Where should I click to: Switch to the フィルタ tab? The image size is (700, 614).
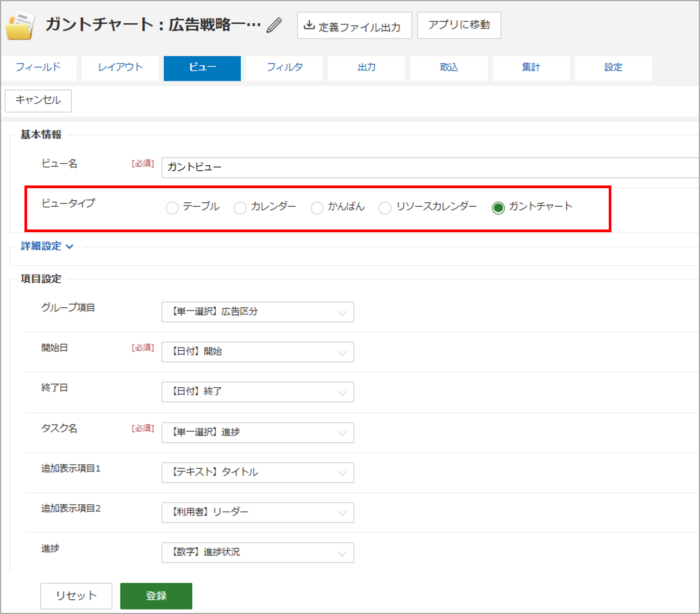tap(284, 68)
